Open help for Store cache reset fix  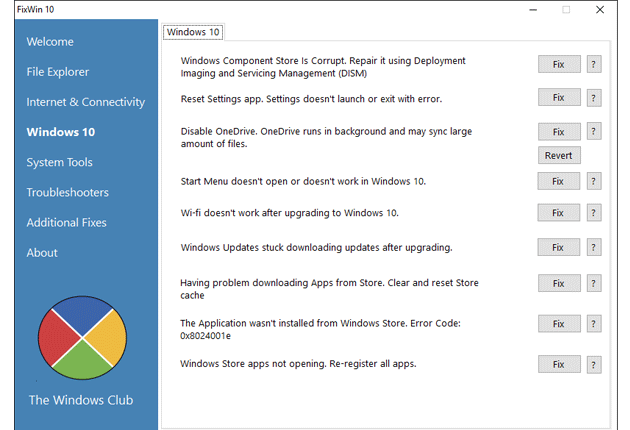click(x=594, y=283)
